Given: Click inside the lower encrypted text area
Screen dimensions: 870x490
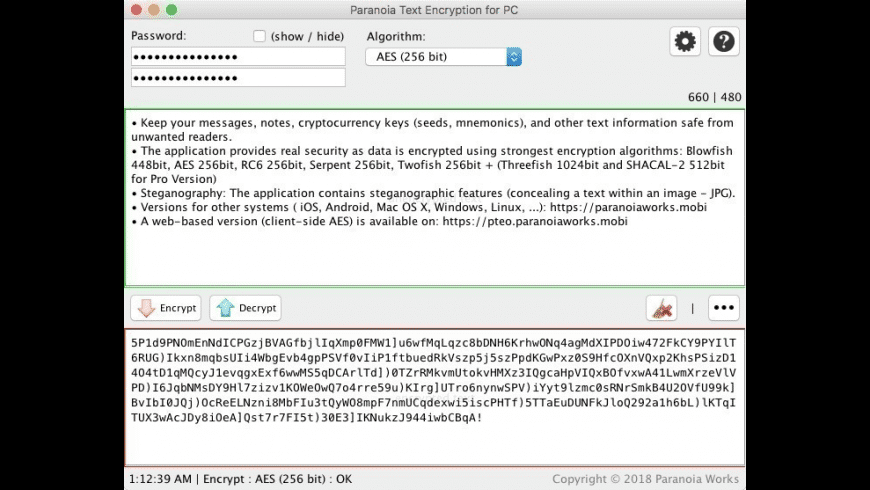Looking at the screenshot, I should pyautogui.click(x=434, y=440).
